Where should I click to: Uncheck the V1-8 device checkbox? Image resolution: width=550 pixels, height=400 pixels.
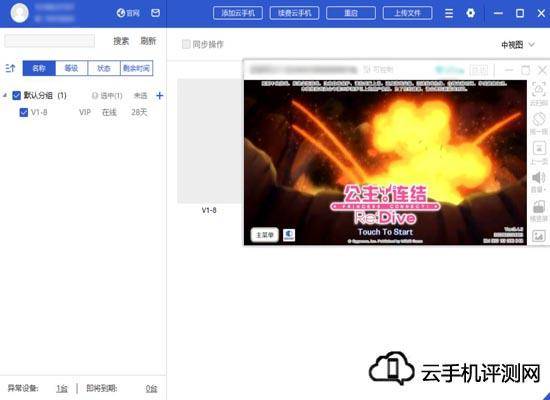coord(24,112)
